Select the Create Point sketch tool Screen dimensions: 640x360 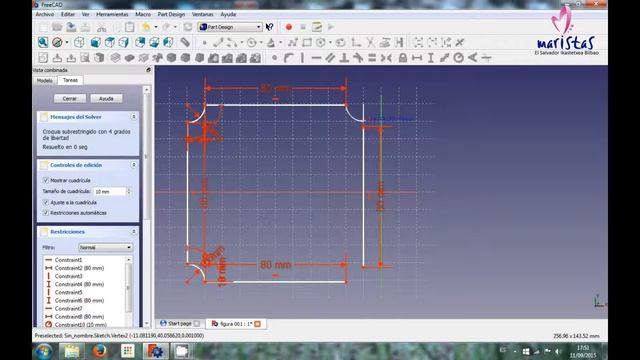[x=204, y=42]
